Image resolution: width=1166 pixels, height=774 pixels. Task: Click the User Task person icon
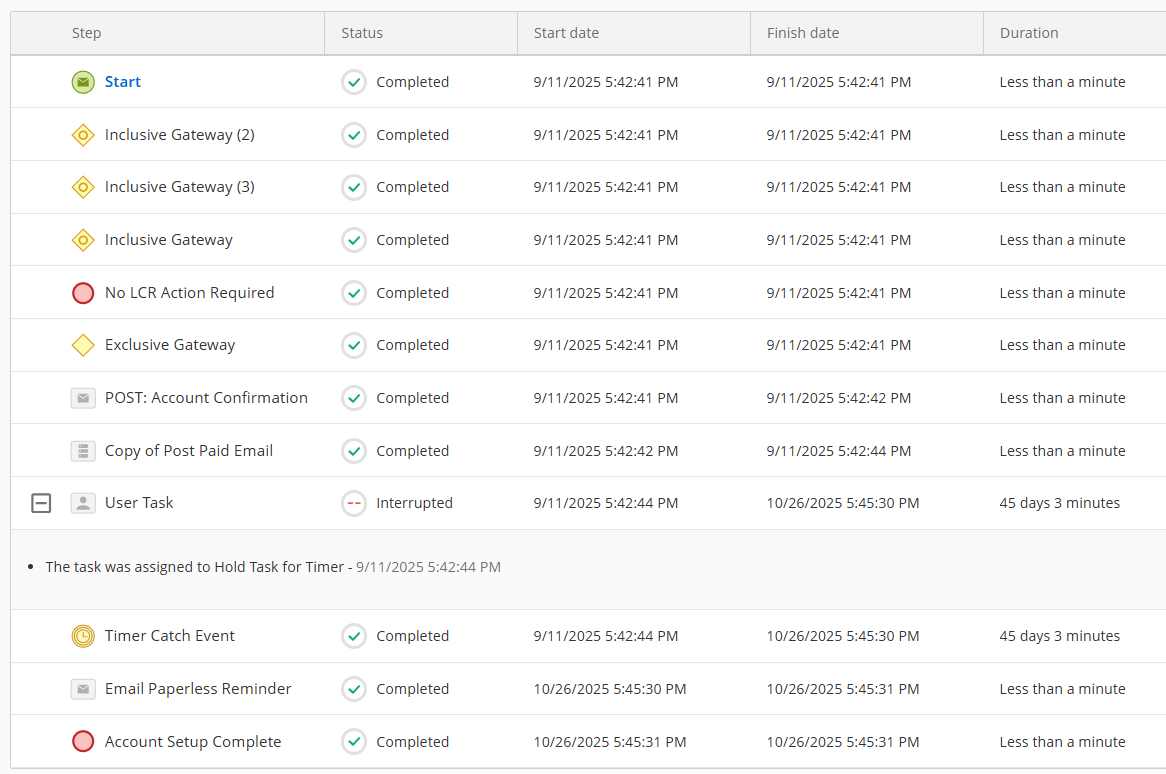(83, 503)
